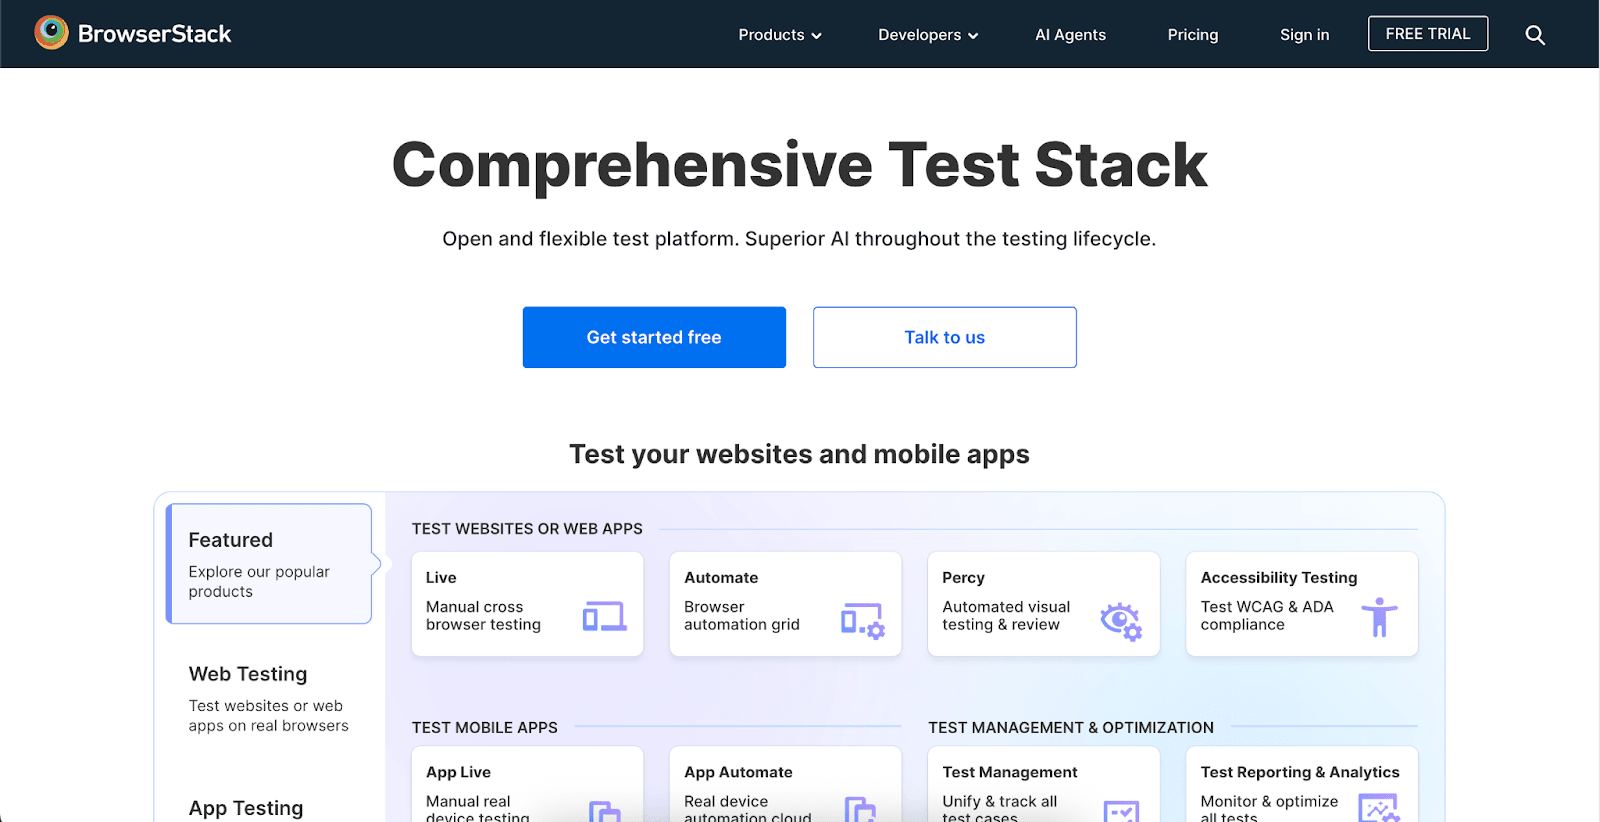The image size is (1600, 822).
Task: Open the App Automate product card
Action: [784, 786]
